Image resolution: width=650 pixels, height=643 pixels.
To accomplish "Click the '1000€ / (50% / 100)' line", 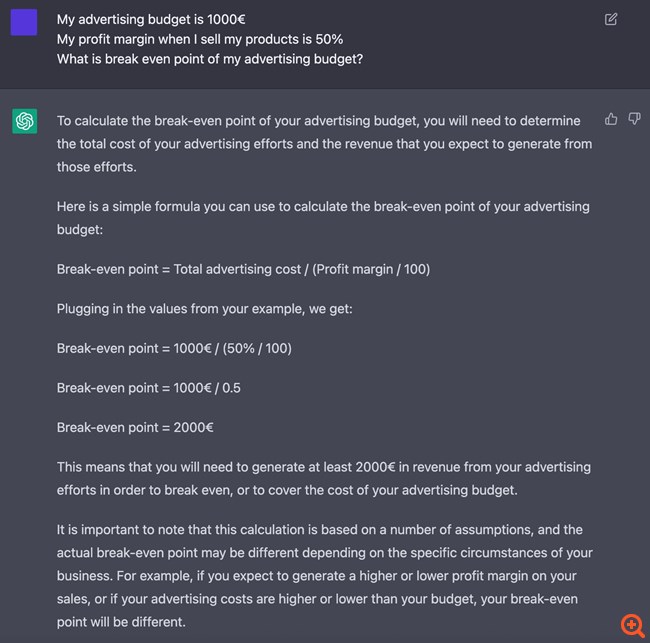I will click(x=174, y=348).
